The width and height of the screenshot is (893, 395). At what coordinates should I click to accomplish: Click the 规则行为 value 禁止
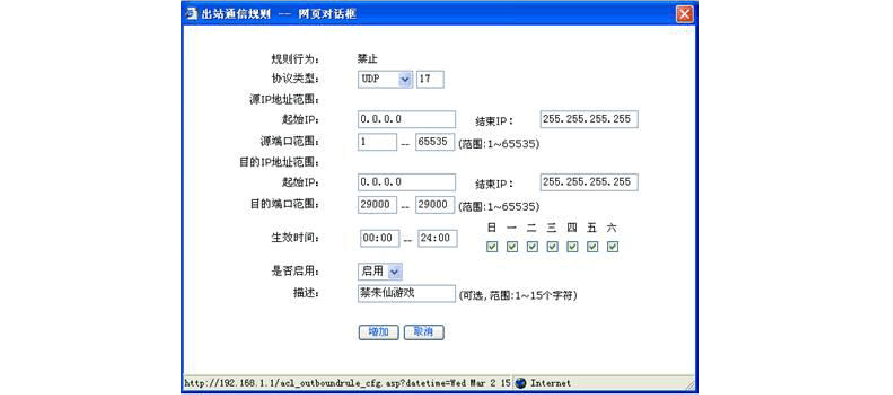click(x=367, y=58)
